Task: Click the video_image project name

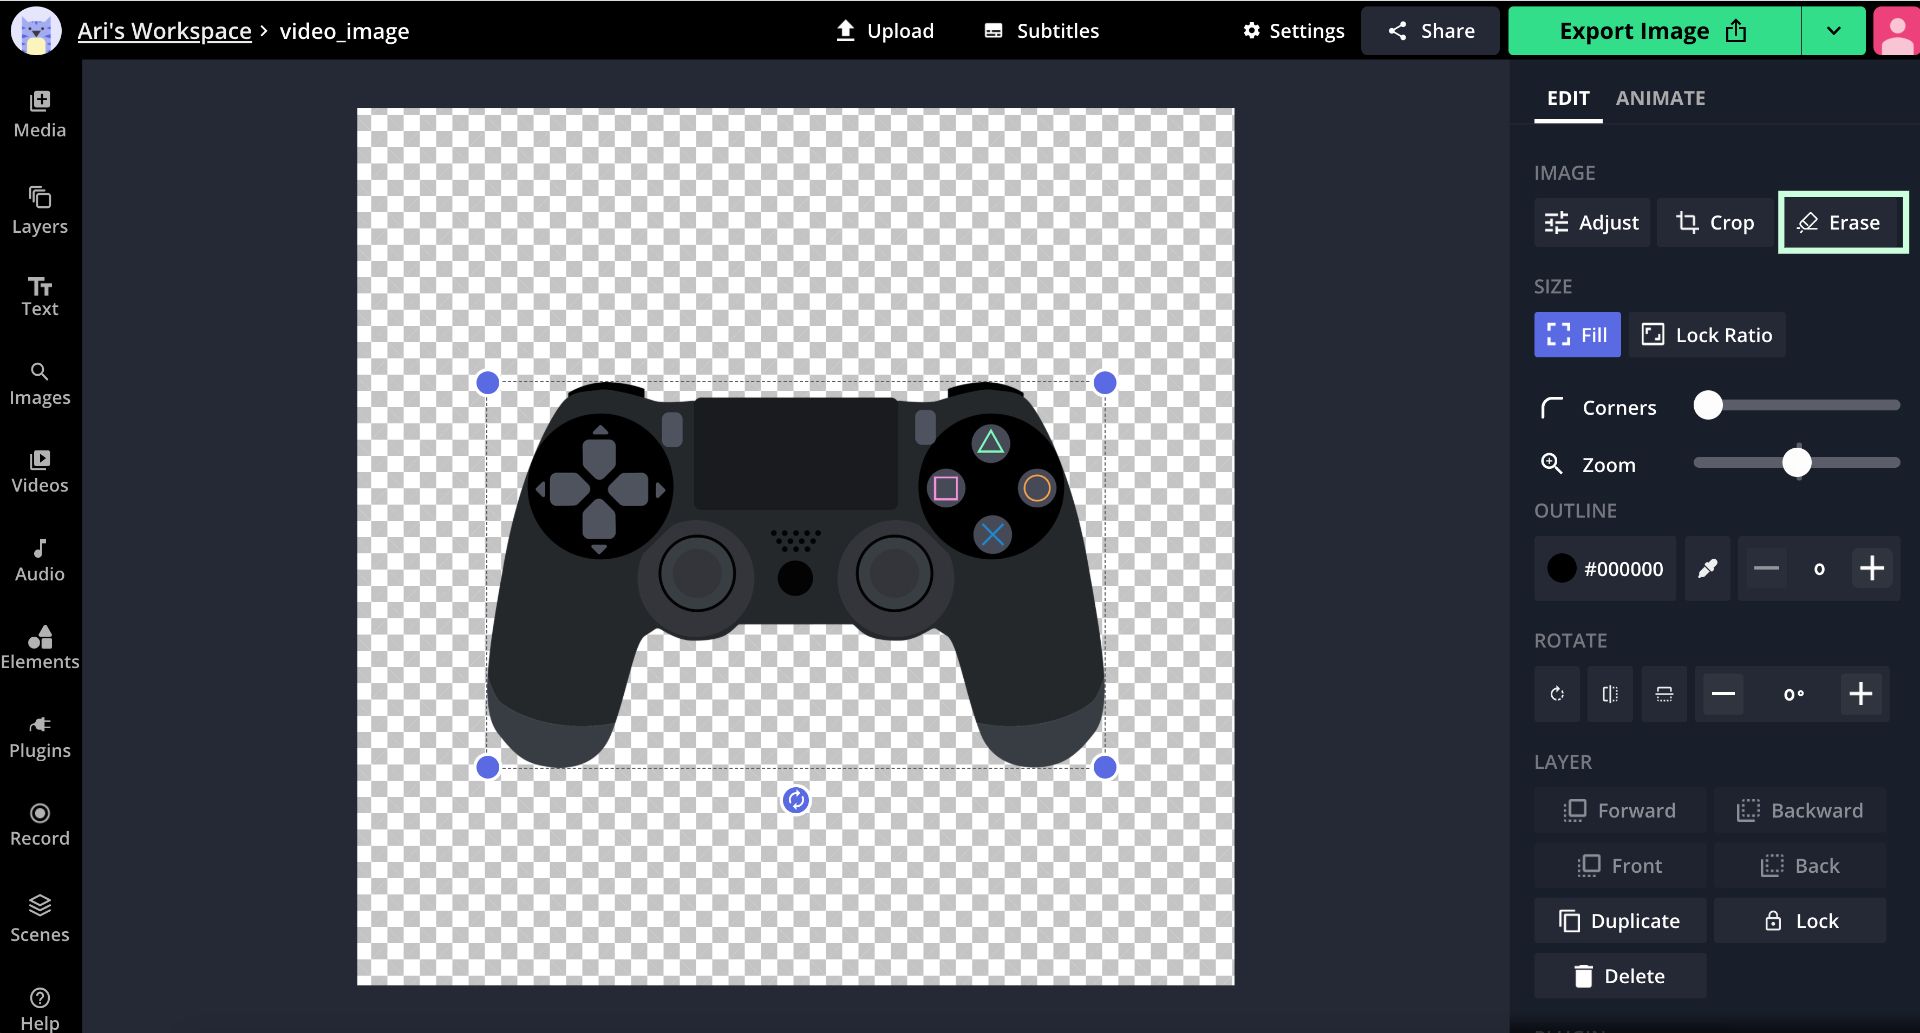Action: tap(344, 31)
